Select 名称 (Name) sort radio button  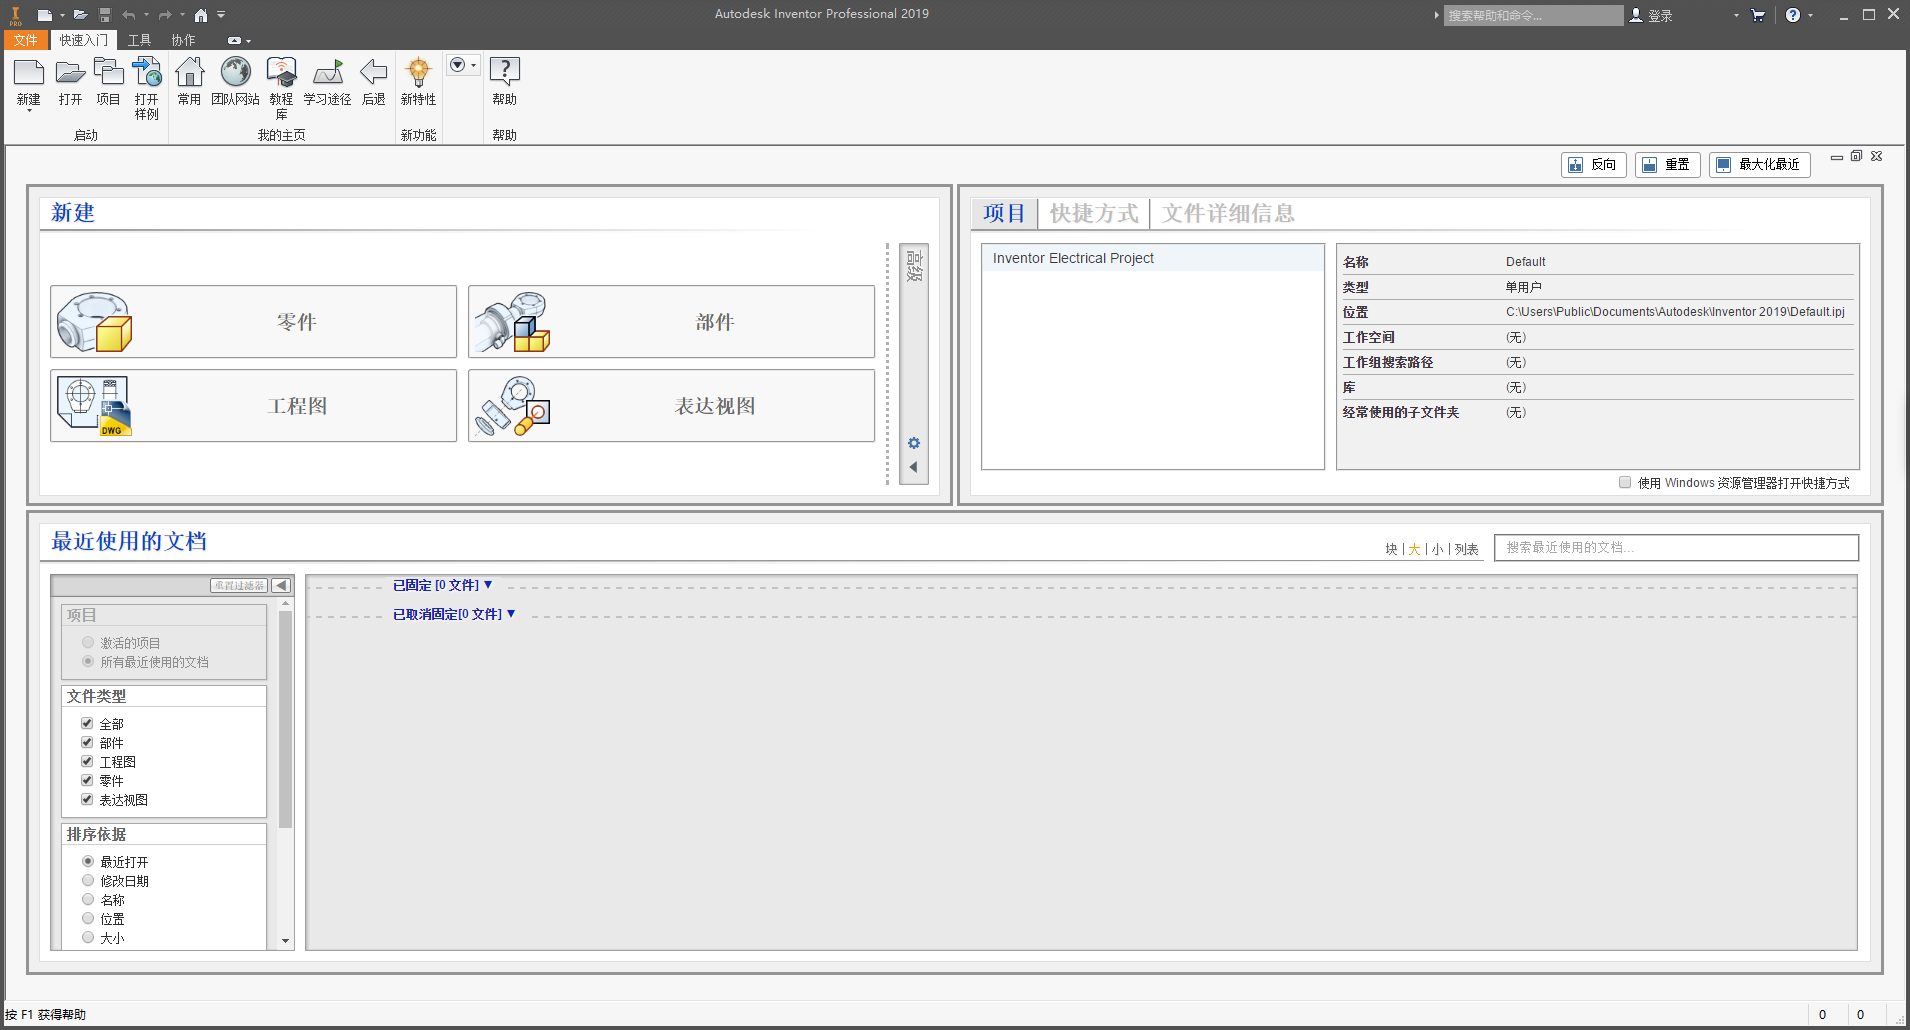(x=88, y=899)
